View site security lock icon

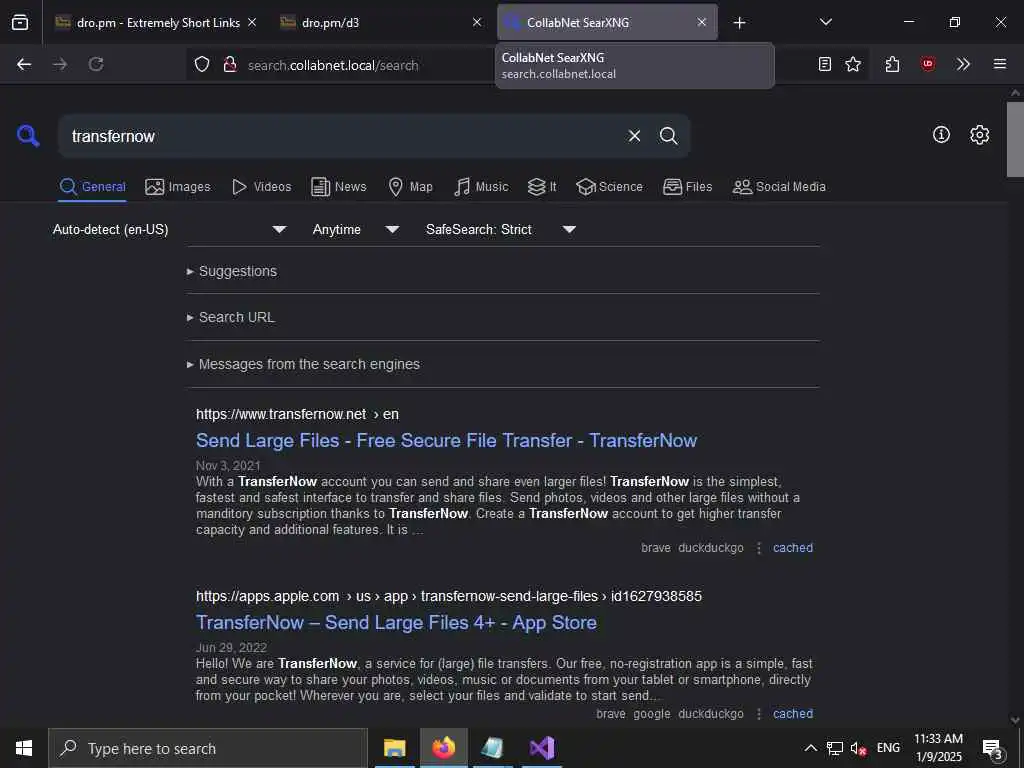click(x=230, y=64)
